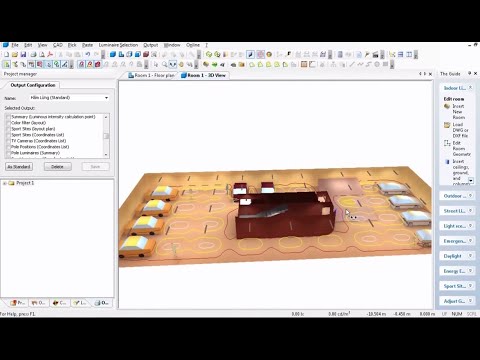The width and height of the screenshot is (480, 360).
Task: Switch to Room 1 - Floor plan tab
Action: [152, 76]
